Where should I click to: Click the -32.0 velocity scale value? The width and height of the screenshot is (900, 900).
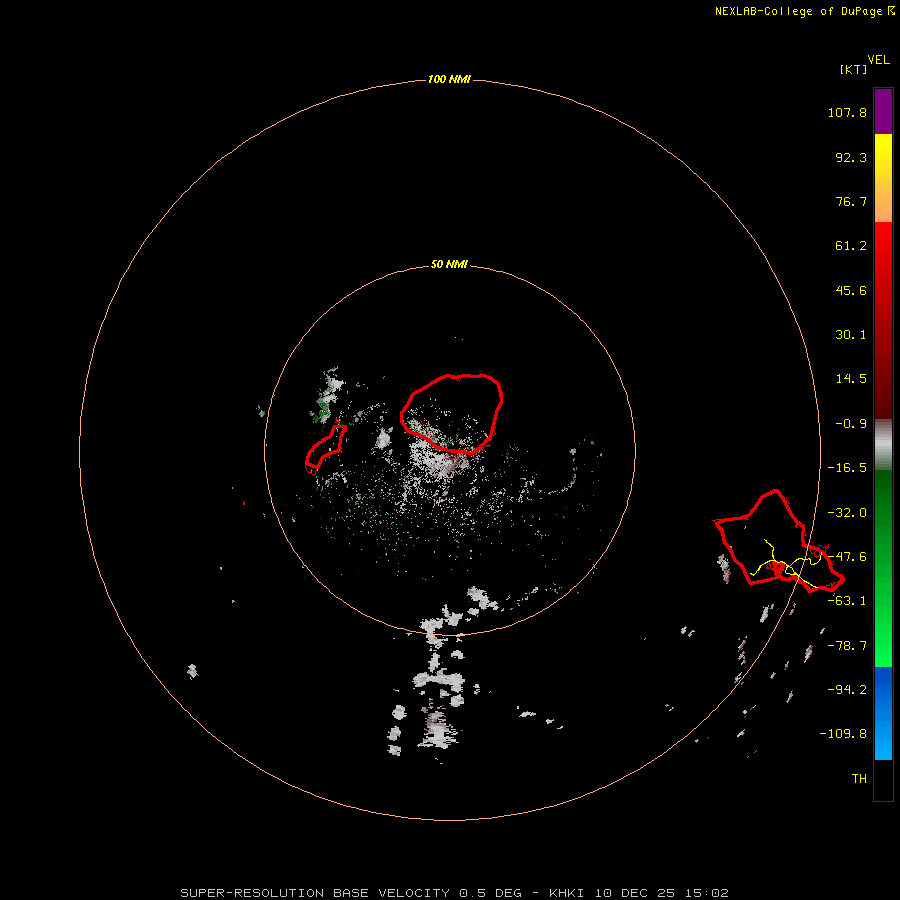click(847, 513)
